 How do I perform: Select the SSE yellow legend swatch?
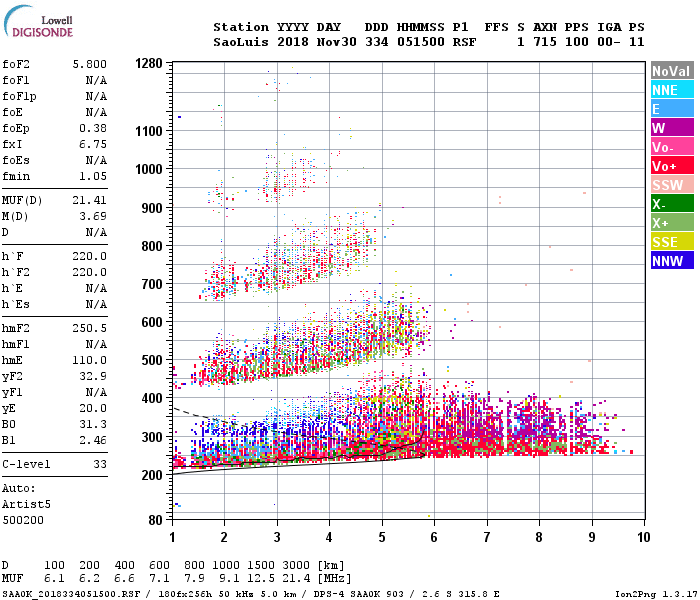tap(672, 242)
